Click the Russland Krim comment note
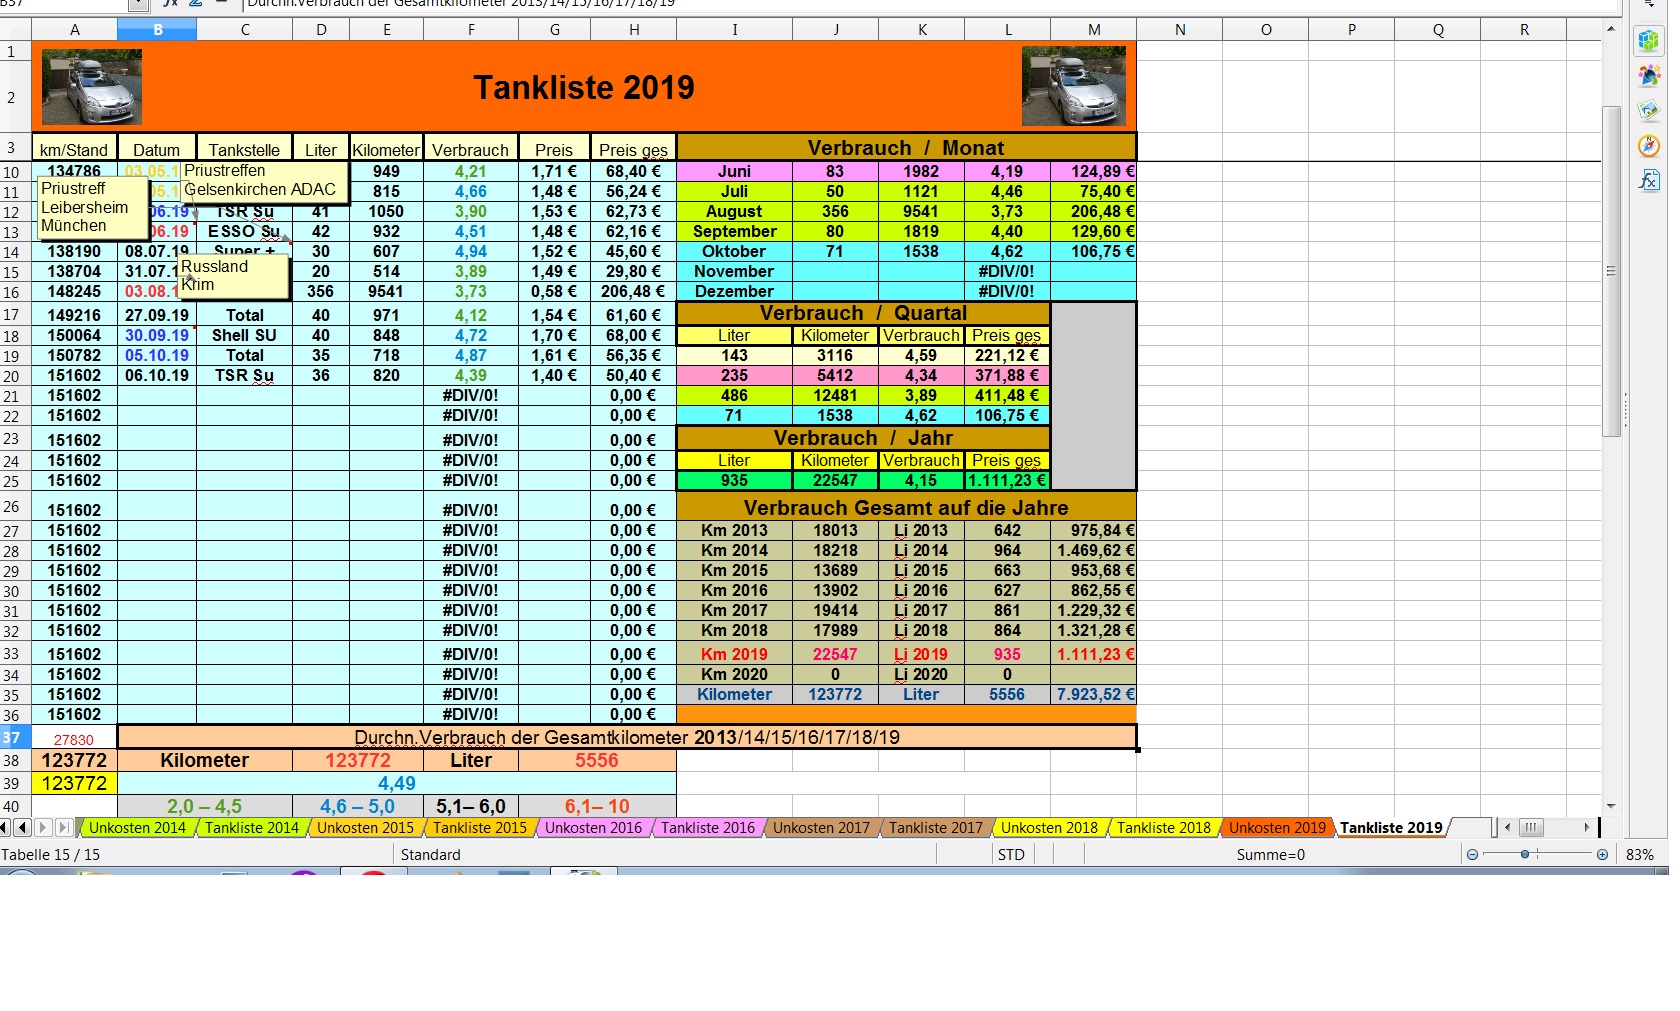Image resolution: width=1680 pixels, height=1011 pixels. 235,276
